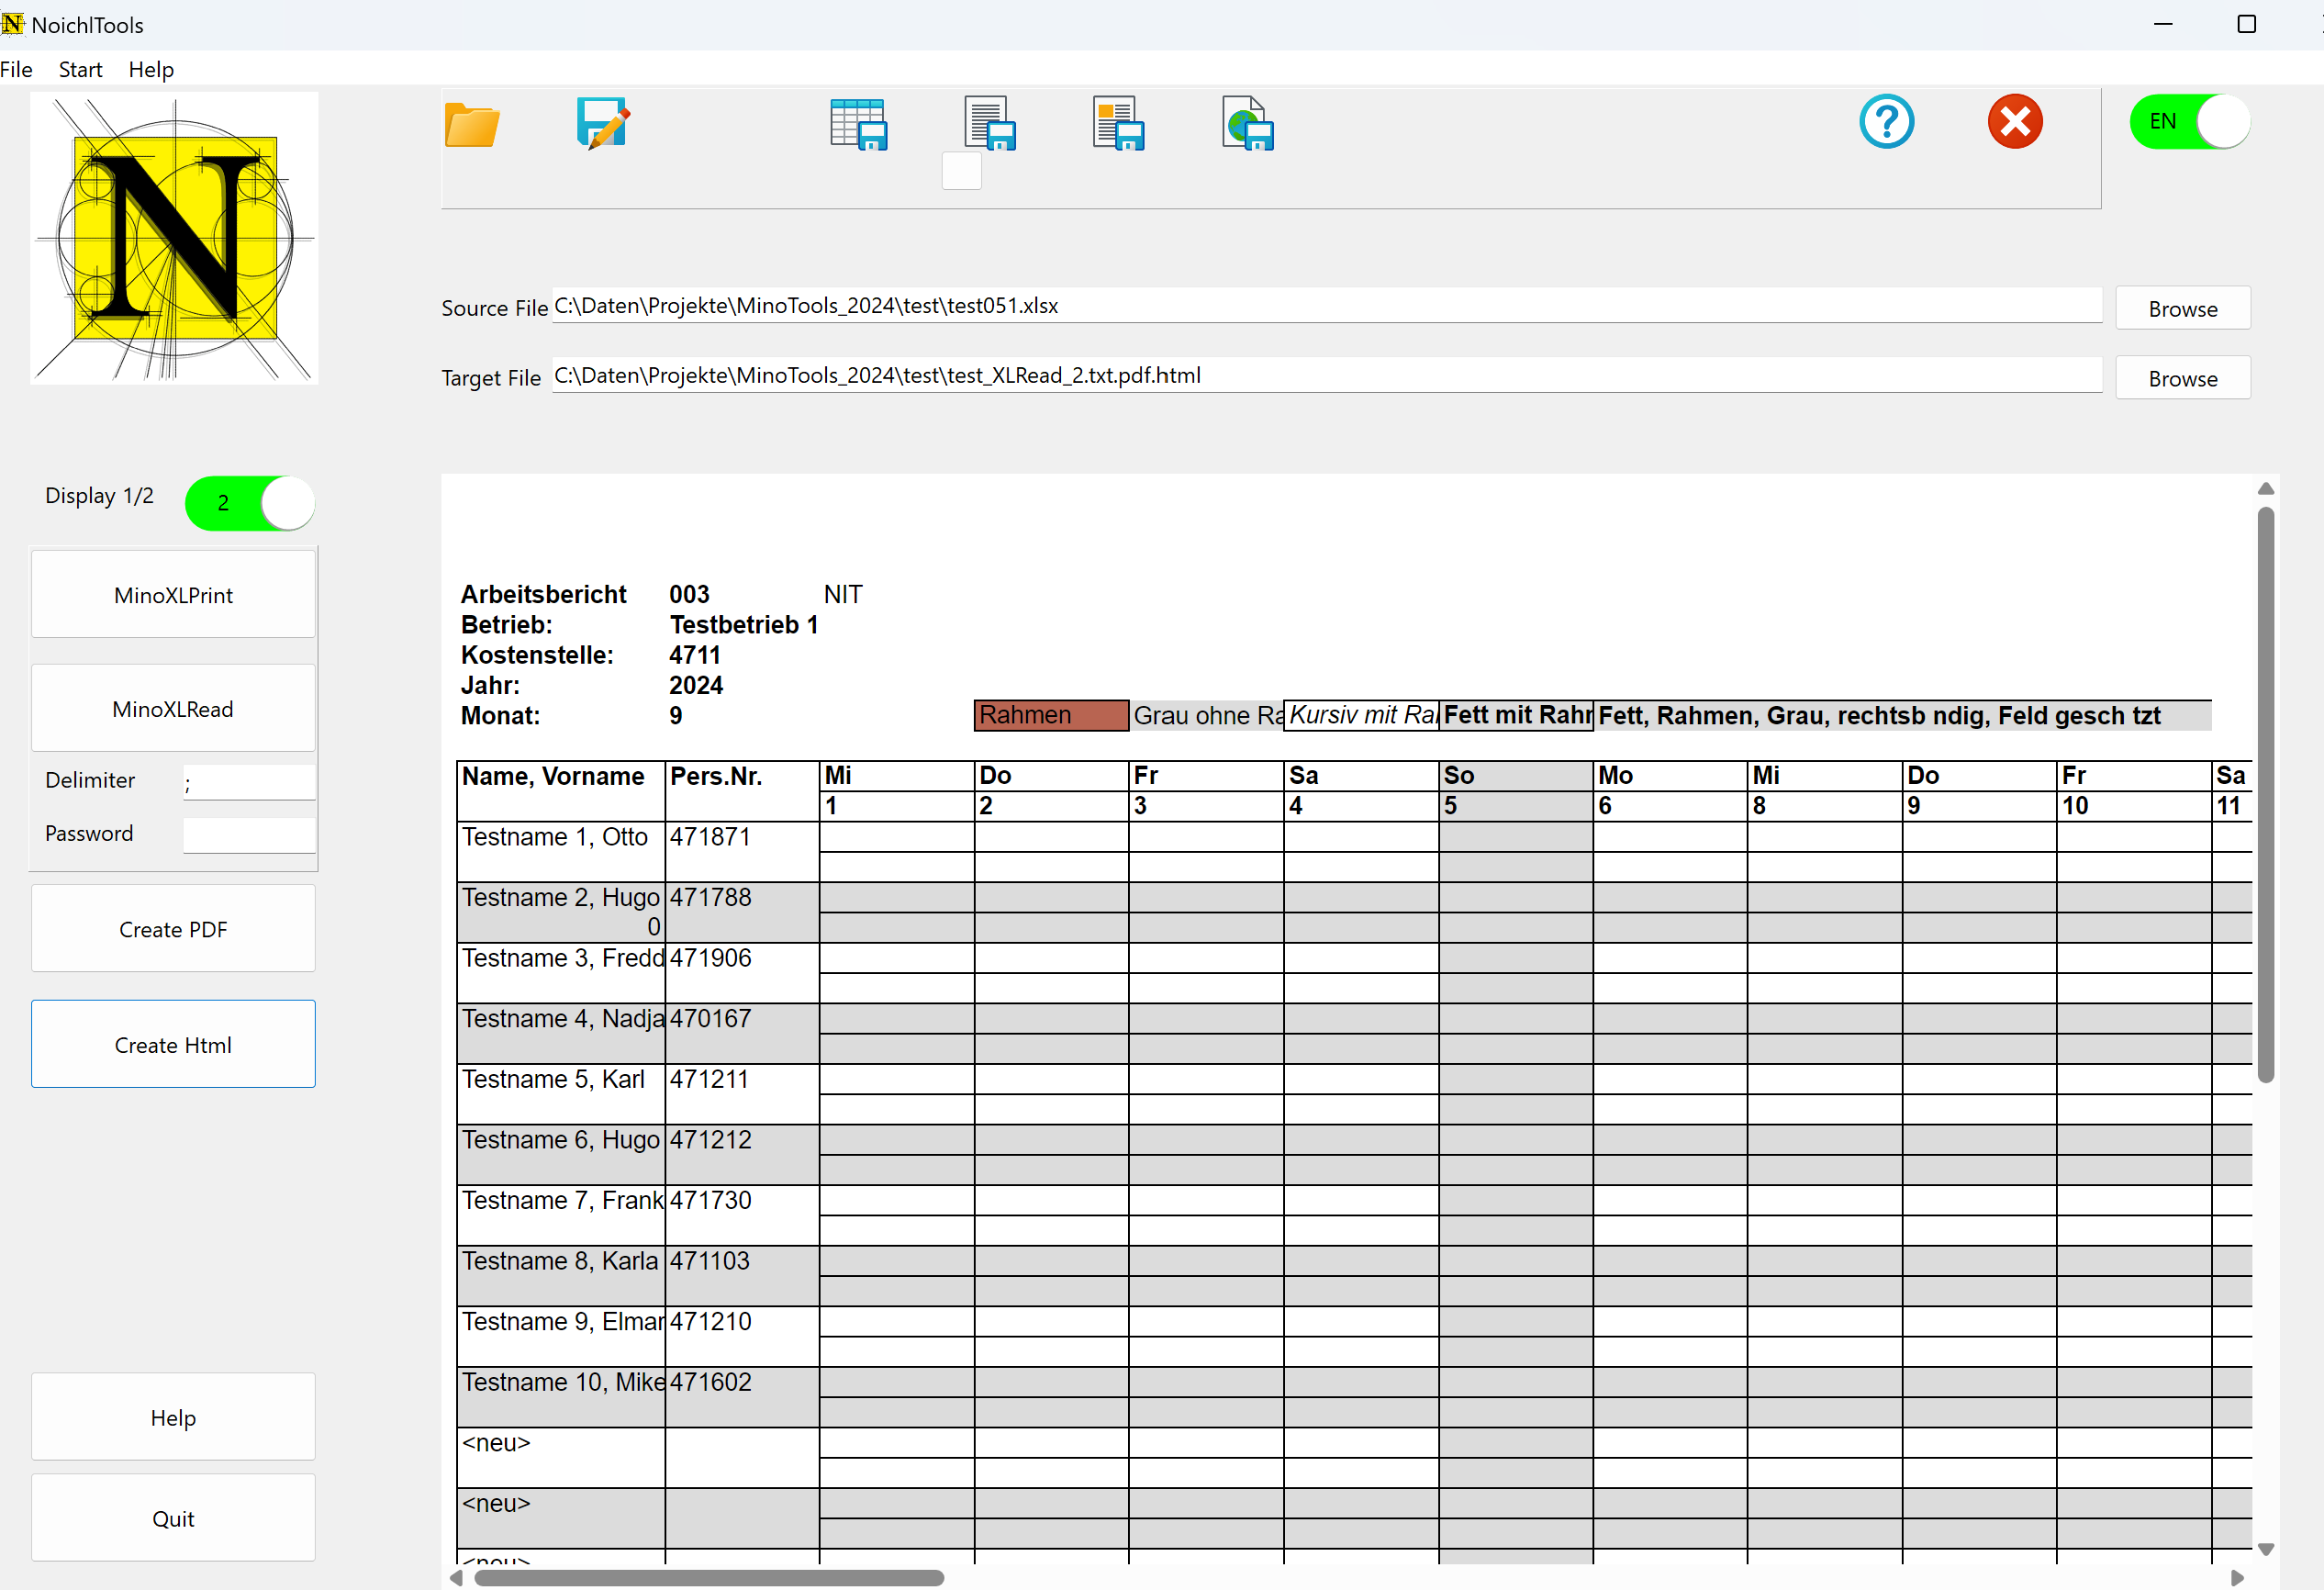Click the 'Testname 2, Hugo' row
The width and height of the screenshot is (2324, 1590).
(x=561, y=912)
